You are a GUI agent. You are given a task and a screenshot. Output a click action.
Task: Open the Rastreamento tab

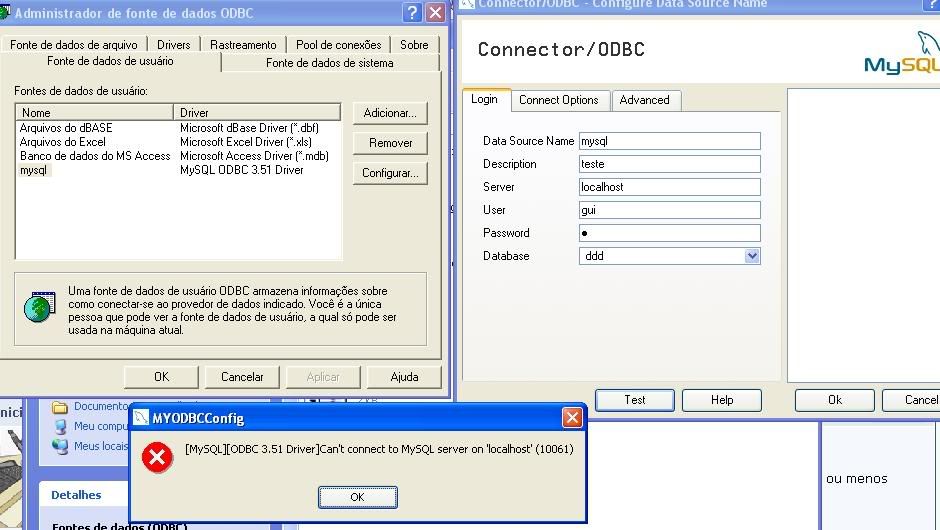[x=243, y=45]
